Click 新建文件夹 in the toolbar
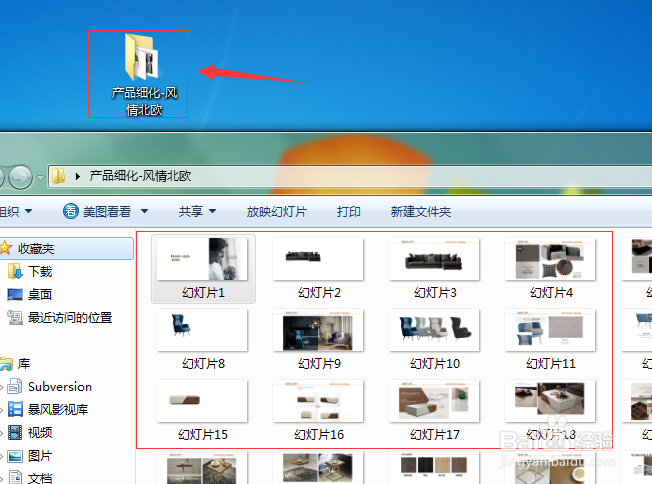Image resolution: width=652 pixels, height=484 pixels. (x=420, y=212)
